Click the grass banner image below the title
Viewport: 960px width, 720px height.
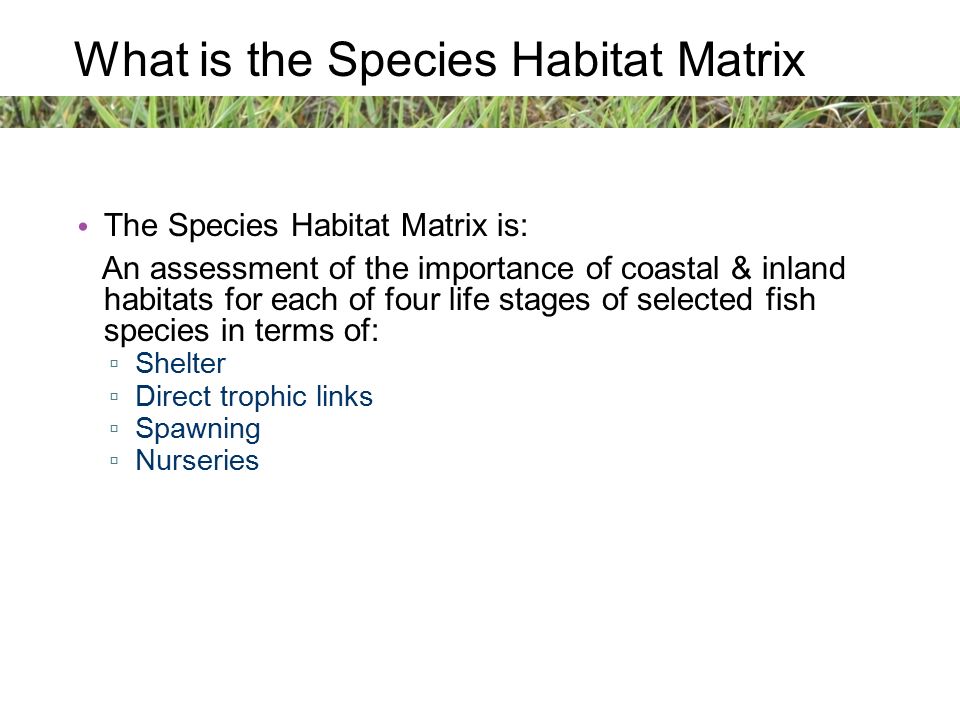tap(480, 112)
